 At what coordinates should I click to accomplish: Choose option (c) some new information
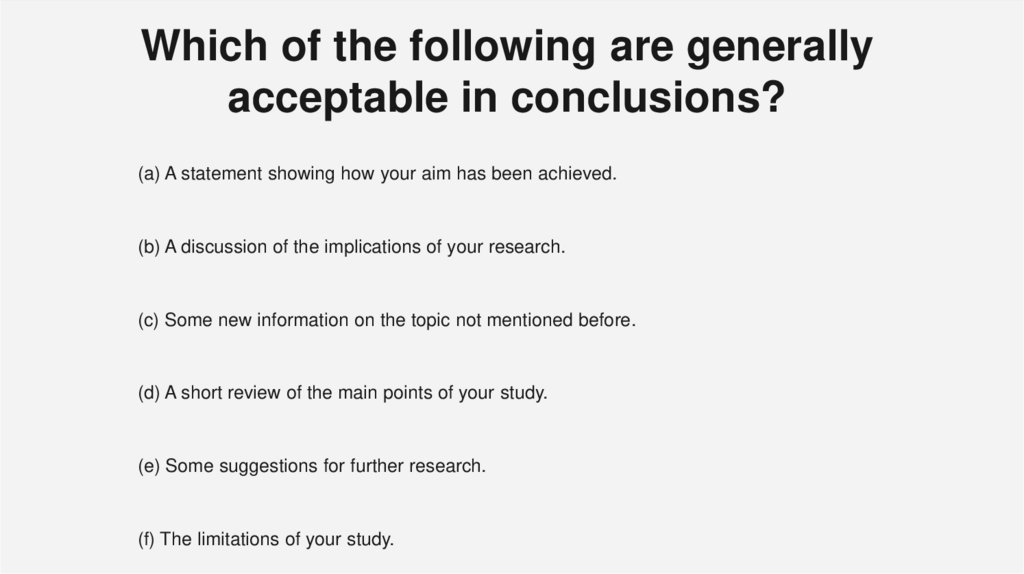pos(386,321)
